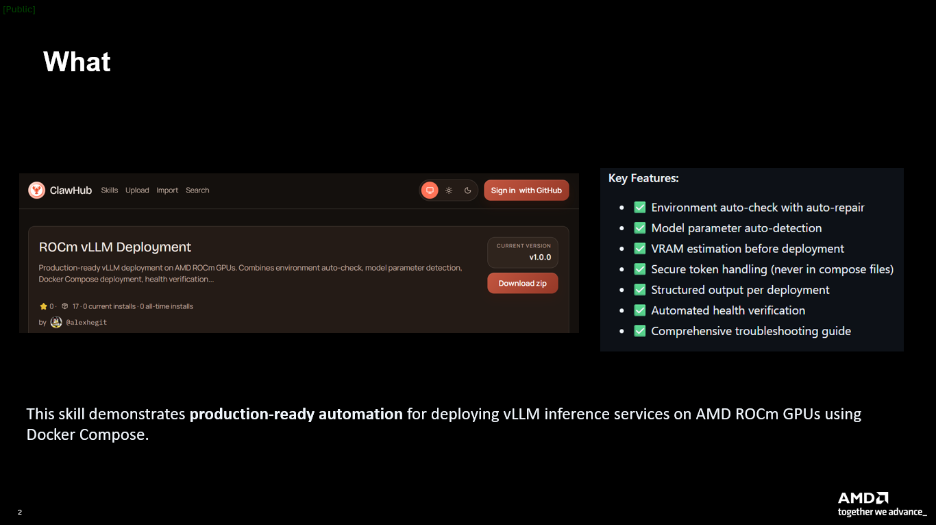Click the ClawHub logo icon
936x525 pixels.
coord(36,190)
